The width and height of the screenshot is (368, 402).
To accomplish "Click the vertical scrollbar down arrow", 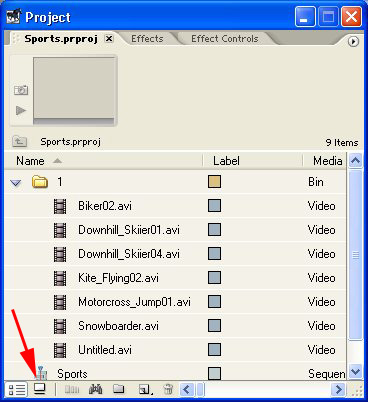I will (355, 372).
